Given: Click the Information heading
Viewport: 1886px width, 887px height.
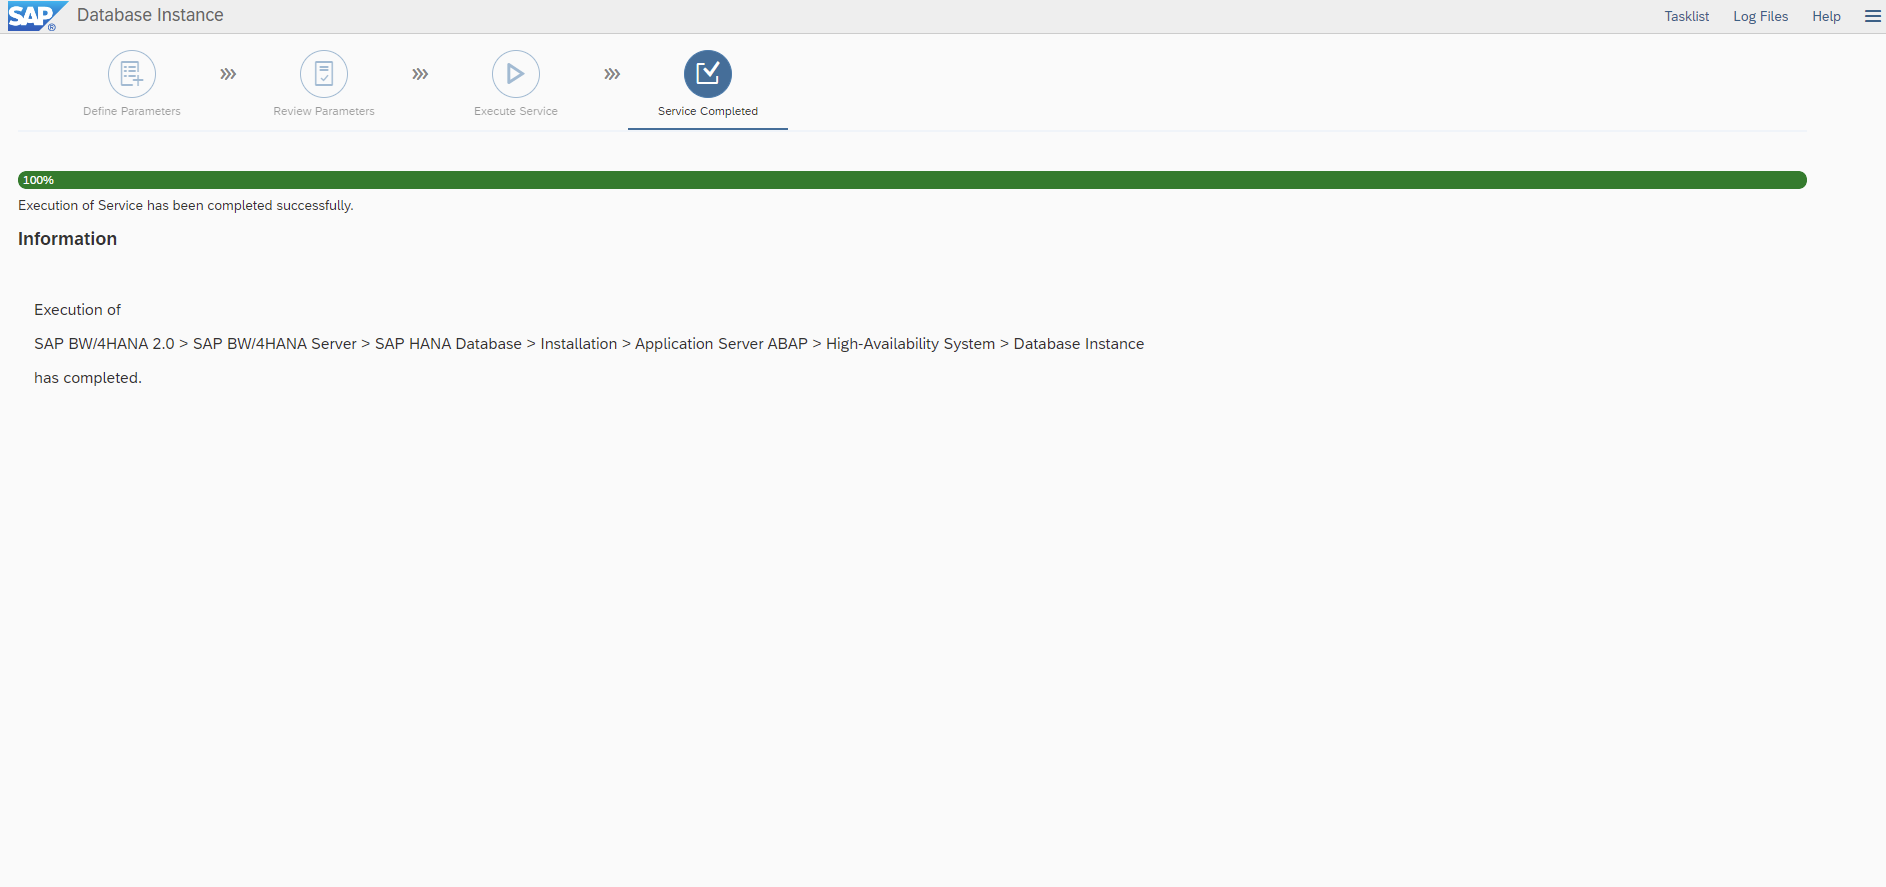Looking at the screenshot, I should 67,239.
